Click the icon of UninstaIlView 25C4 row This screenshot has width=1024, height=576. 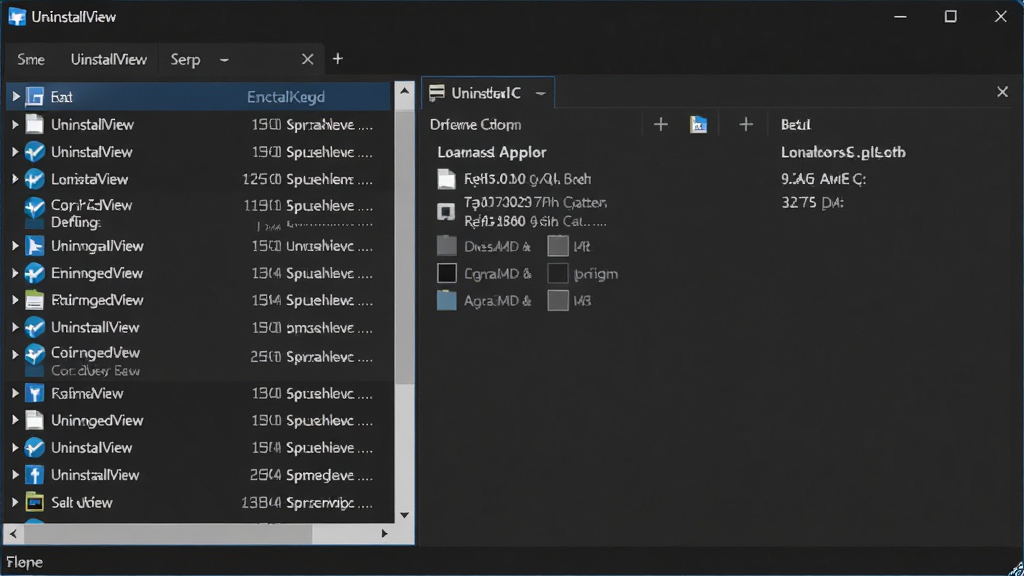pyautogui.click(x=35, y=475)
